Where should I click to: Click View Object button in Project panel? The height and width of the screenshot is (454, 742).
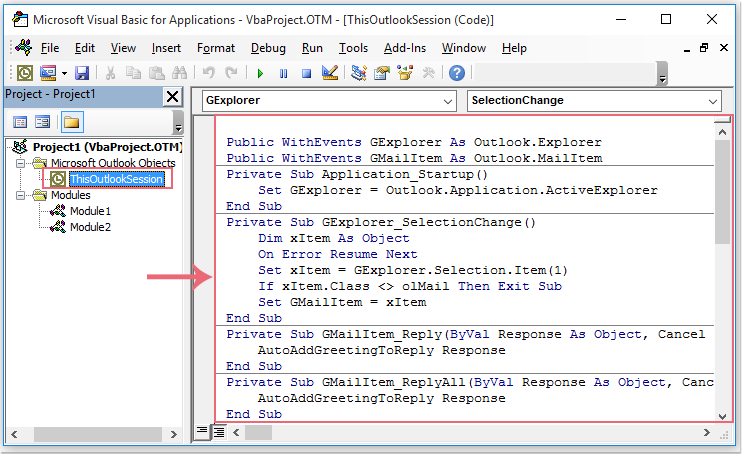click(x=43, y=122)
